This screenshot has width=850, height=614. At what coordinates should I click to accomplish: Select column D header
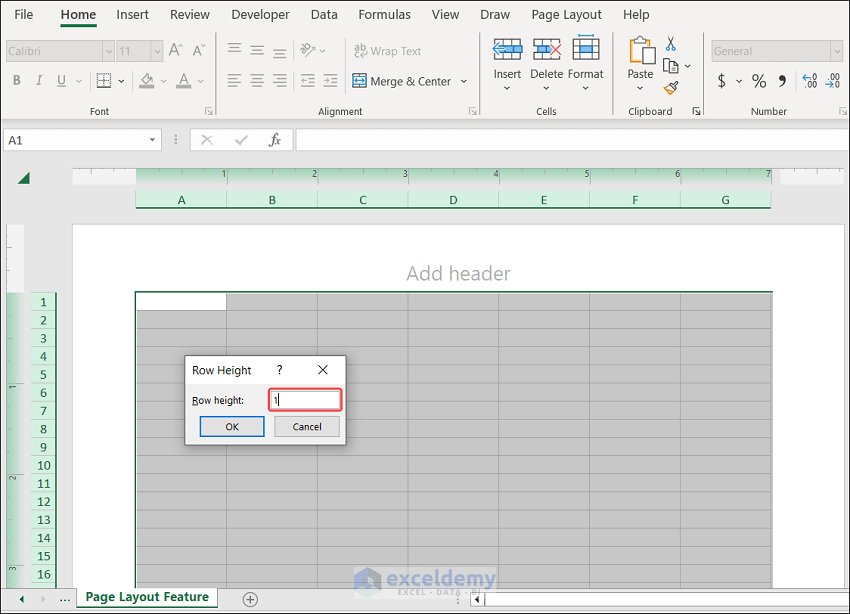point(453,200)
